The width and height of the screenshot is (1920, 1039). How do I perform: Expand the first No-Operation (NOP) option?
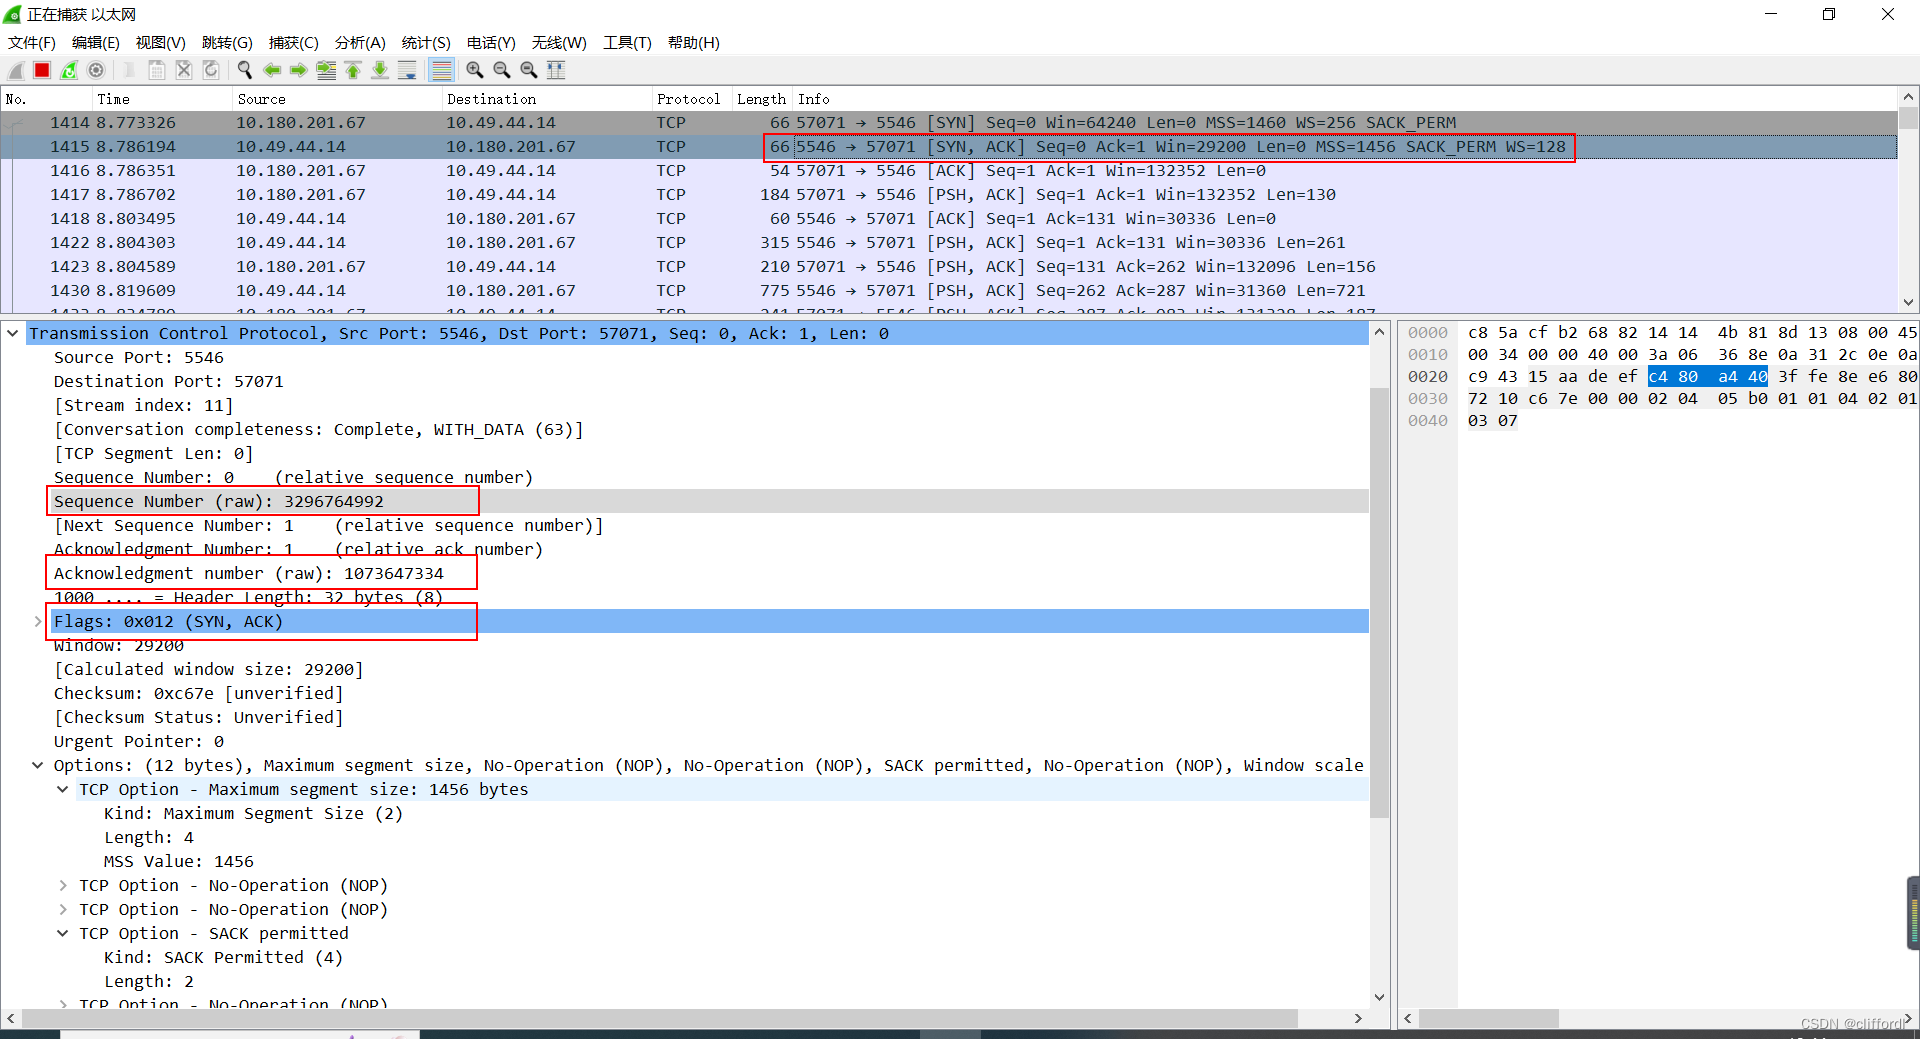click(x=63, y=885)
